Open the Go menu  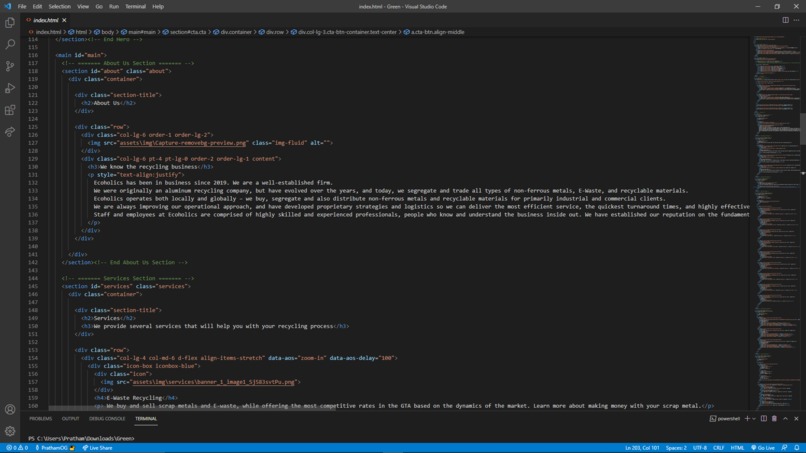(x=99, y=7)
